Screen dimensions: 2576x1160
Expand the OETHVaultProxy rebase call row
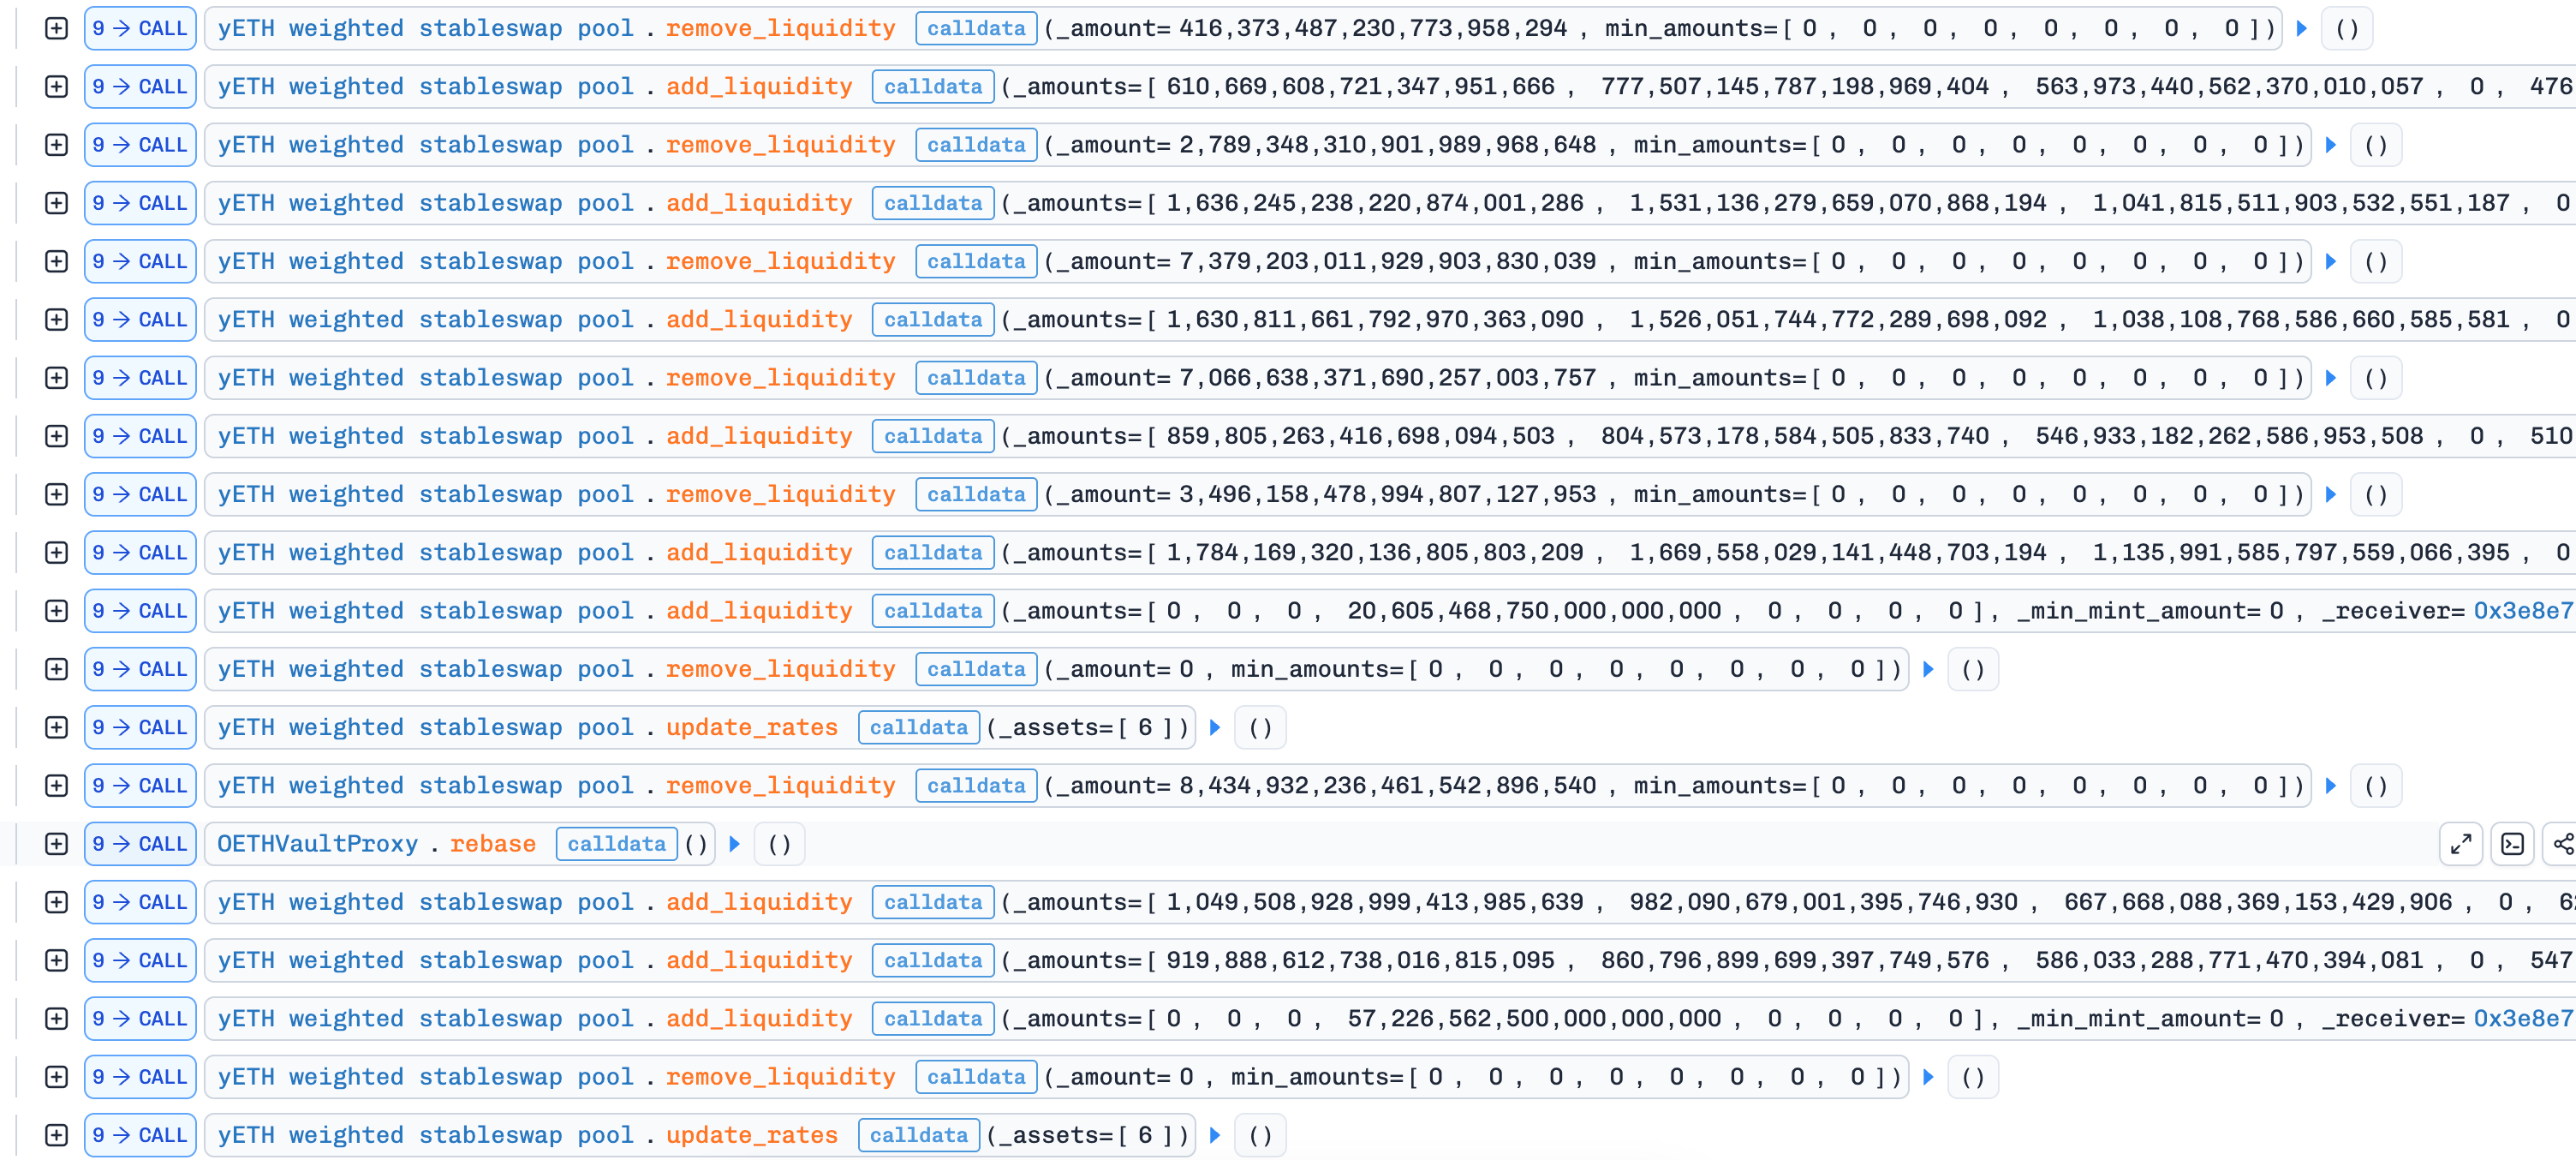pyautogui.click(x=57, y=844)
